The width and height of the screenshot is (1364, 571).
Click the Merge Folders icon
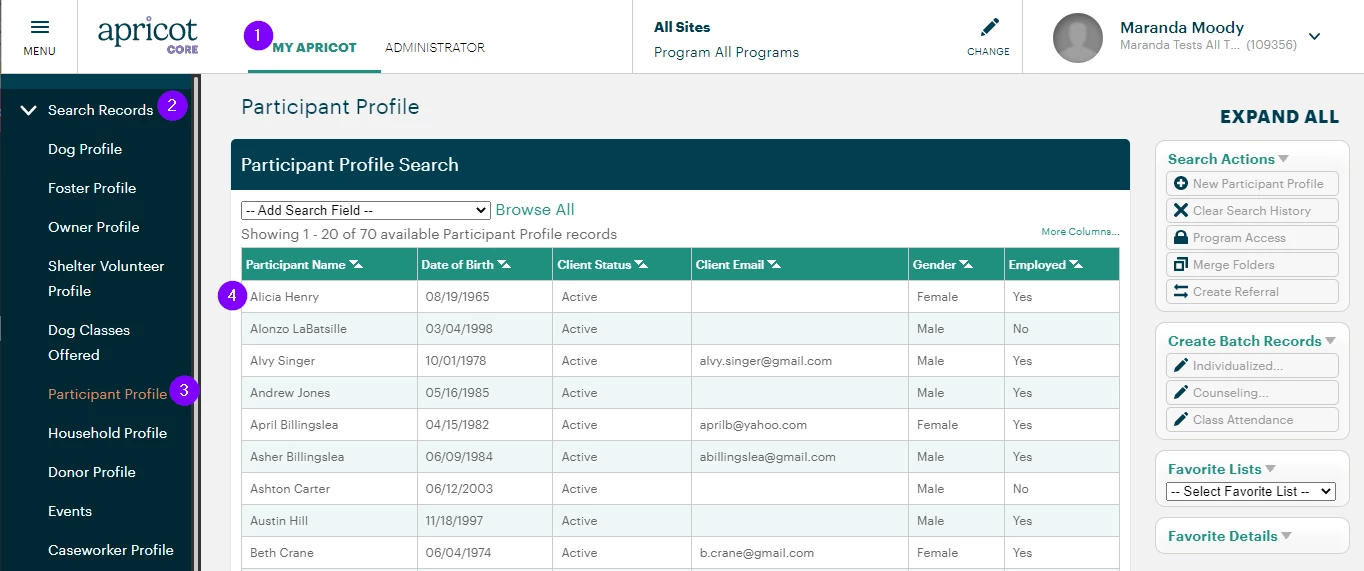coord(1181,265)
